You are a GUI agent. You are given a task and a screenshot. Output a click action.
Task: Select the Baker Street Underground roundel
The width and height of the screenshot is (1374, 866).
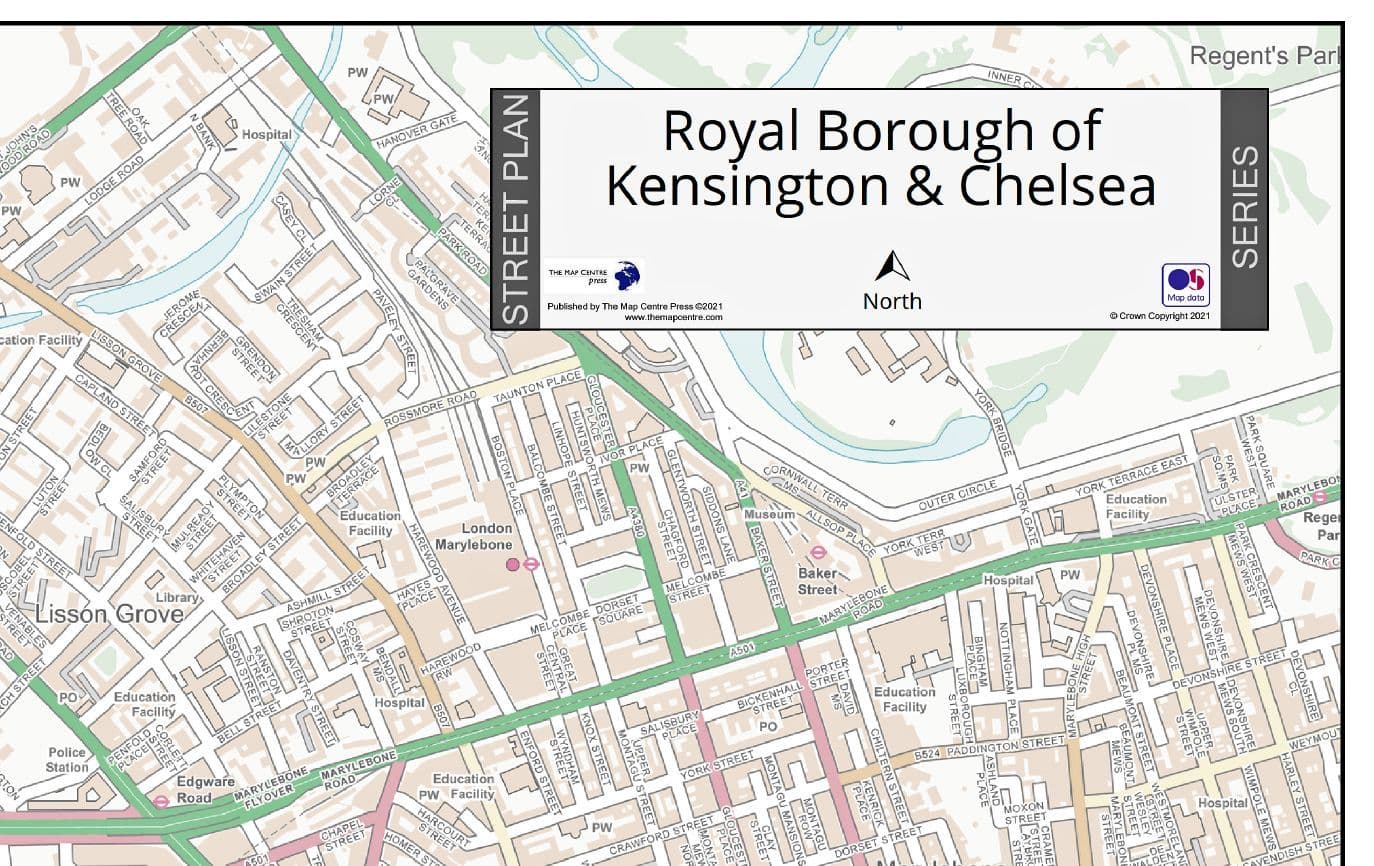(x=818, y=552)
